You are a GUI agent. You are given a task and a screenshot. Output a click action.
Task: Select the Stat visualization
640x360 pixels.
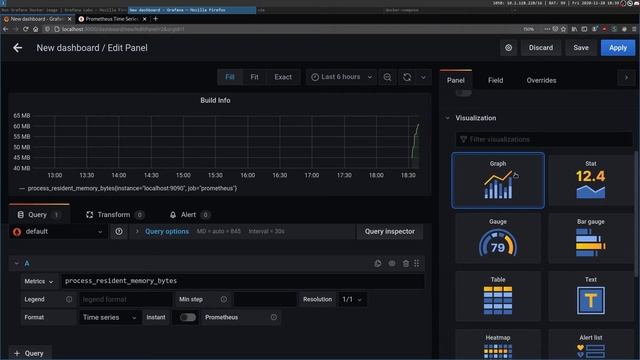point(591,180)
